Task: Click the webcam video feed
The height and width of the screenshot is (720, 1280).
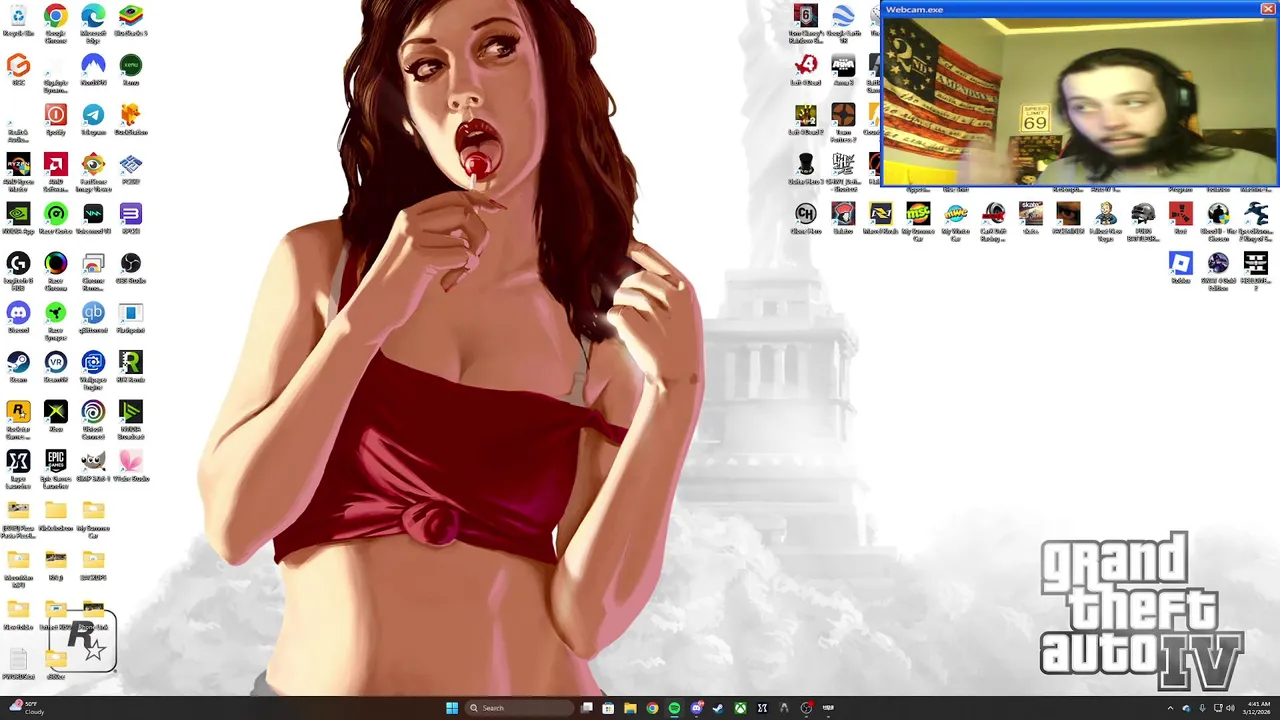Action: click(1080, 102)
